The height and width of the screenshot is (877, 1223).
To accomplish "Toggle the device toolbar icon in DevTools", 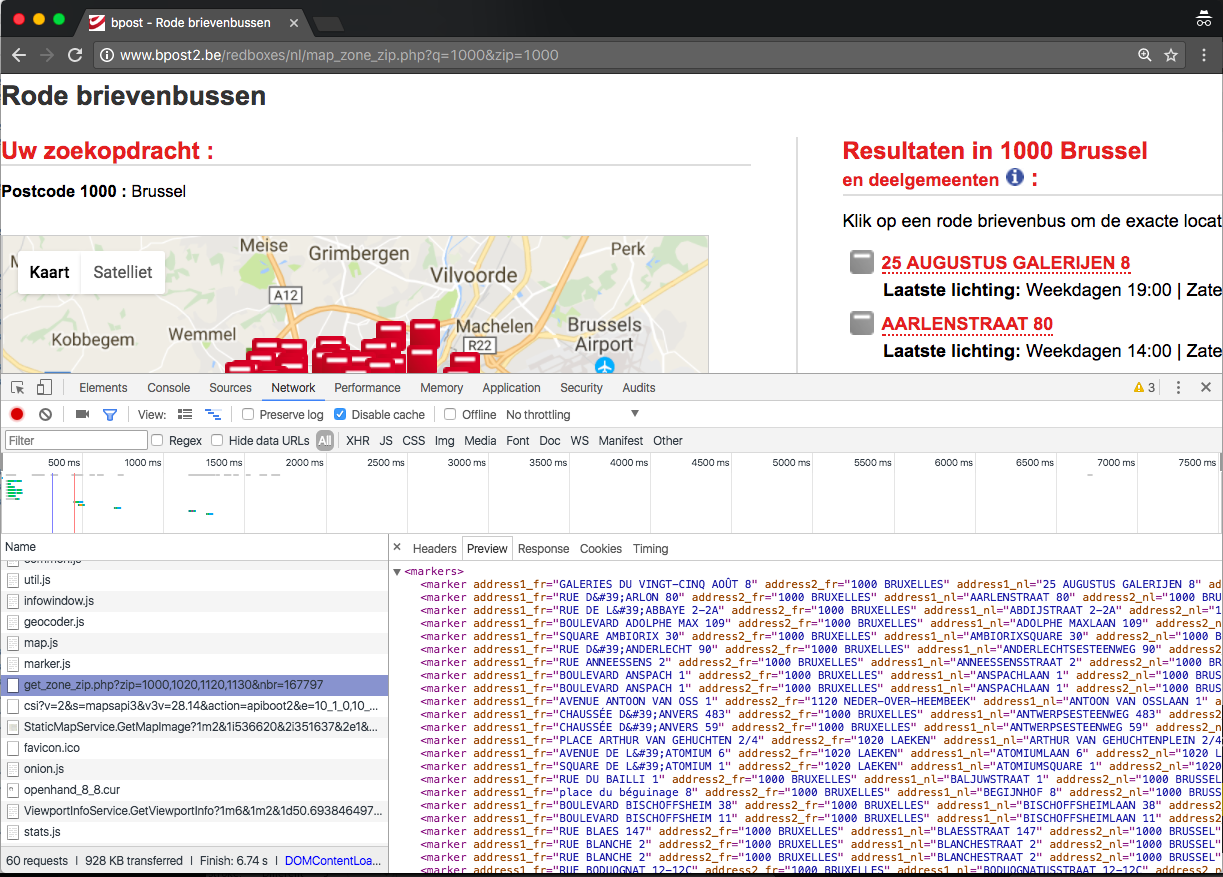I will tap(44, 388).
